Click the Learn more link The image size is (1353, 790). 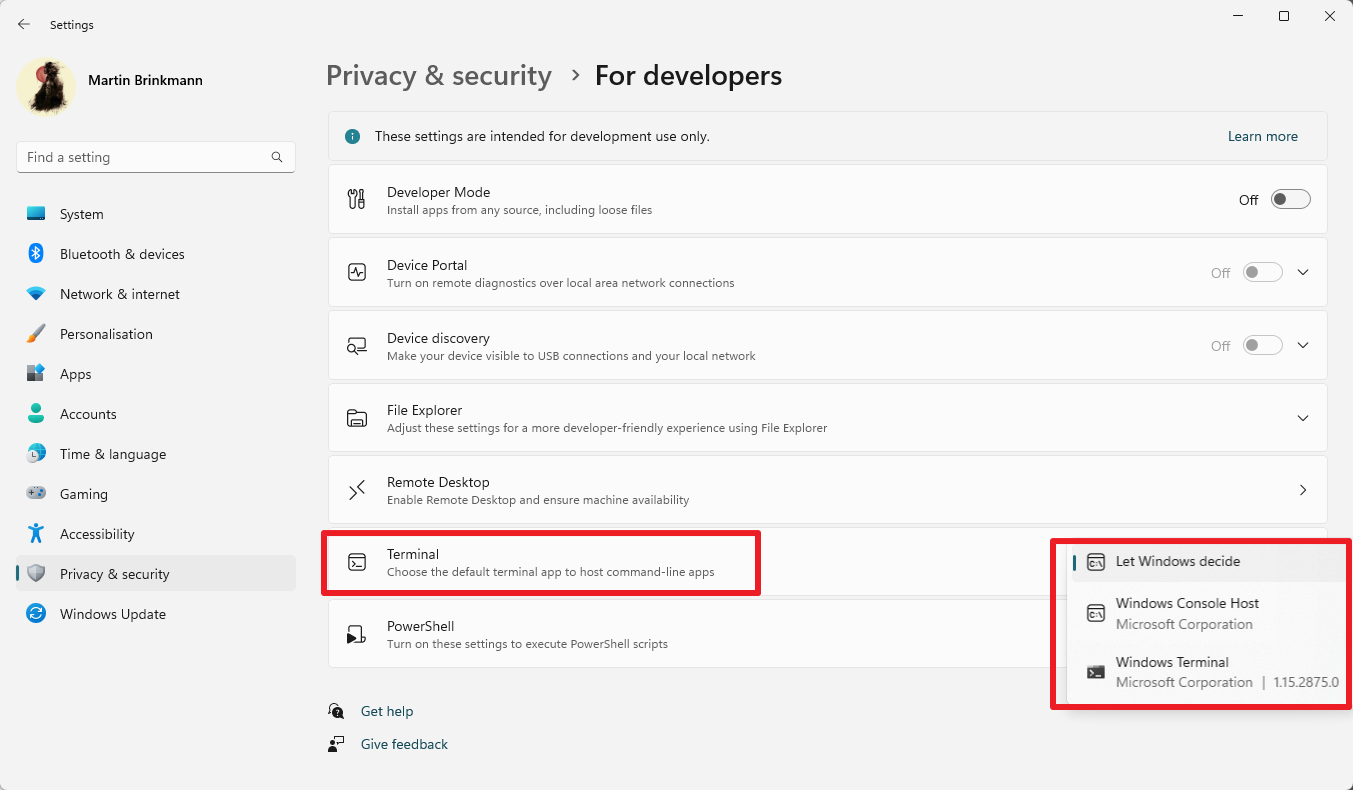point(1262,136)
